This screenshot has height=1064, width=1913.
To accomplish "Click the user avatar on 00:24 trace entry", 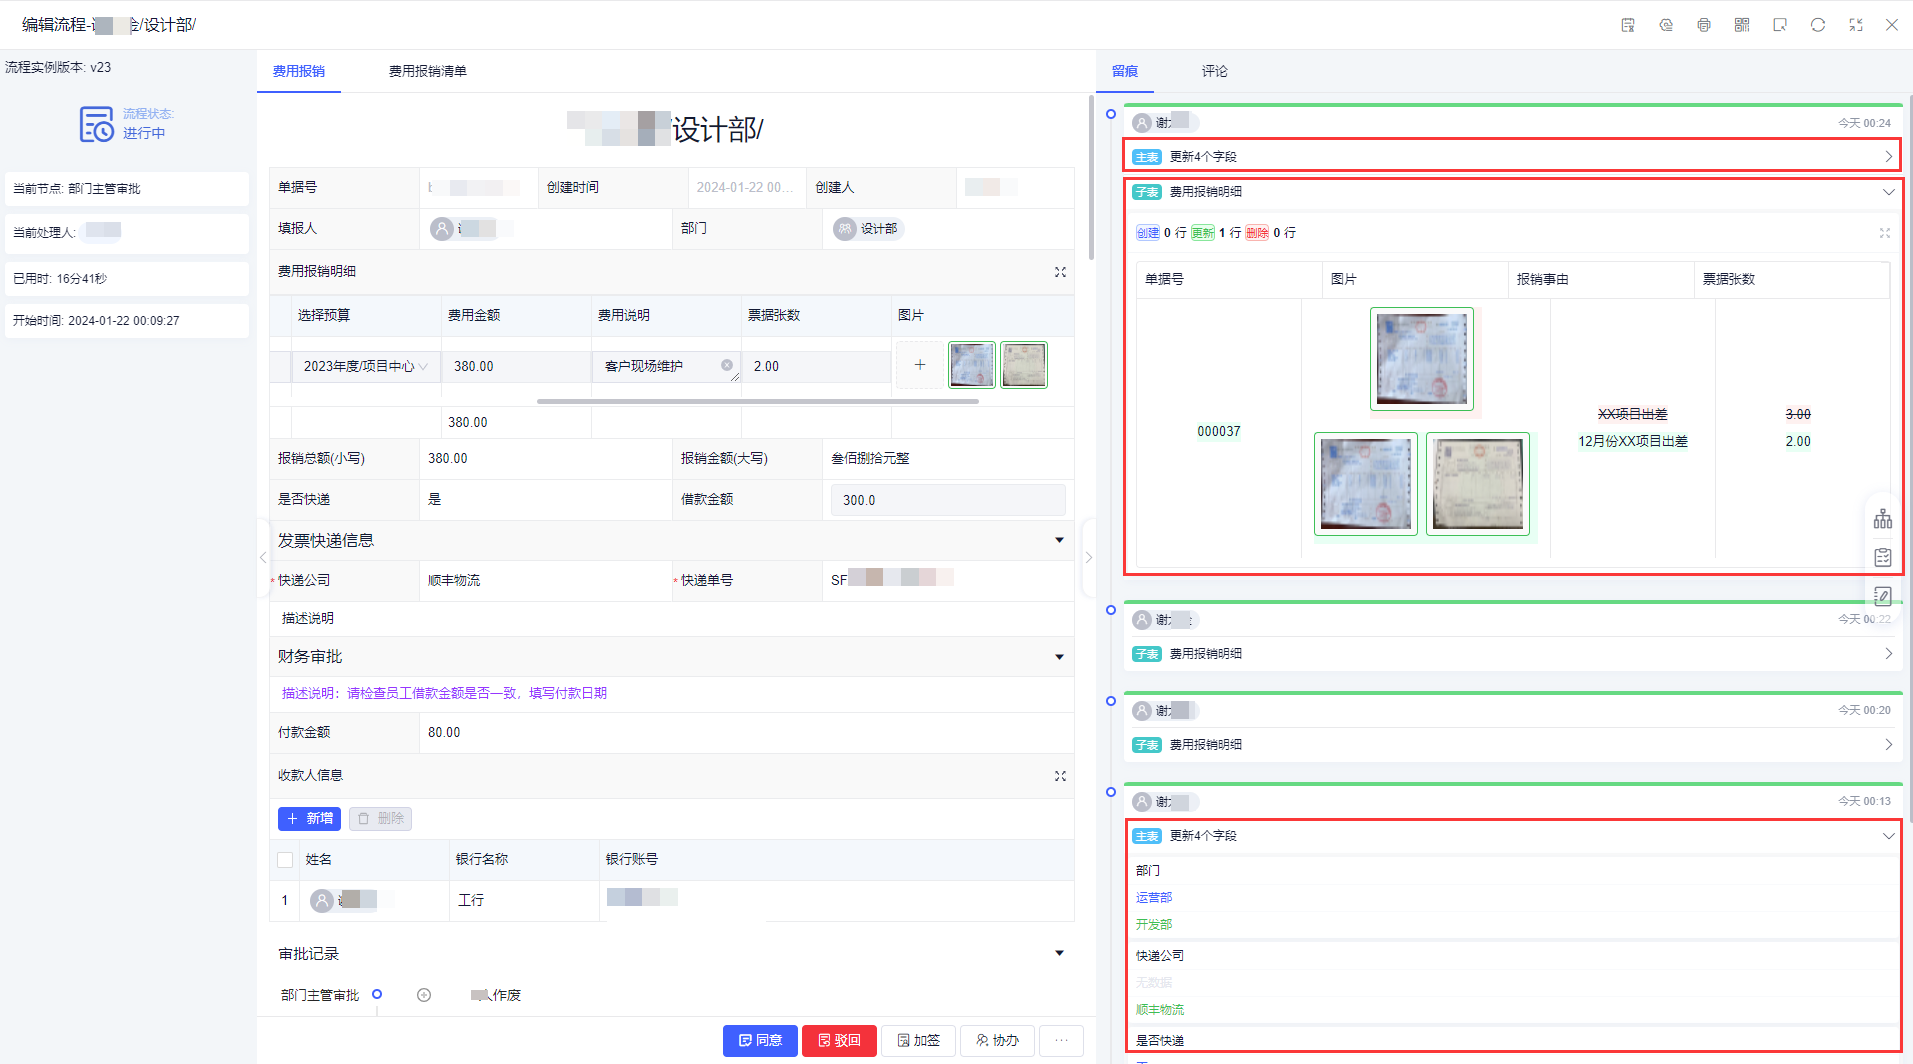I will pos(1143,123).
